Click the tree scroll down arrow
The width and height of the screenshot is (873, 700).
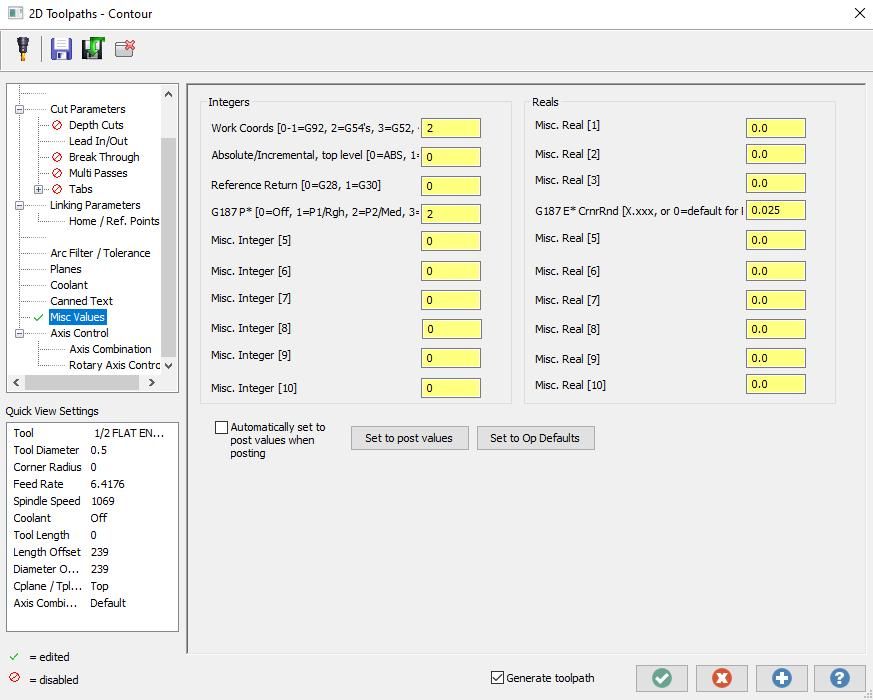coord(169,366)
